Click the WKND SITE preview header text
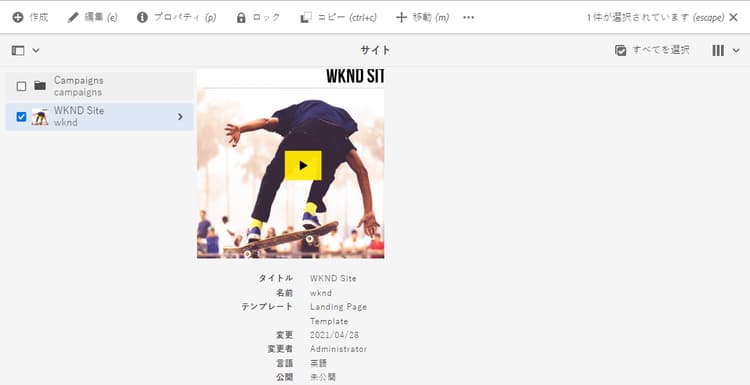Viewport: 750px width, 385px height. tap(355, 76)
